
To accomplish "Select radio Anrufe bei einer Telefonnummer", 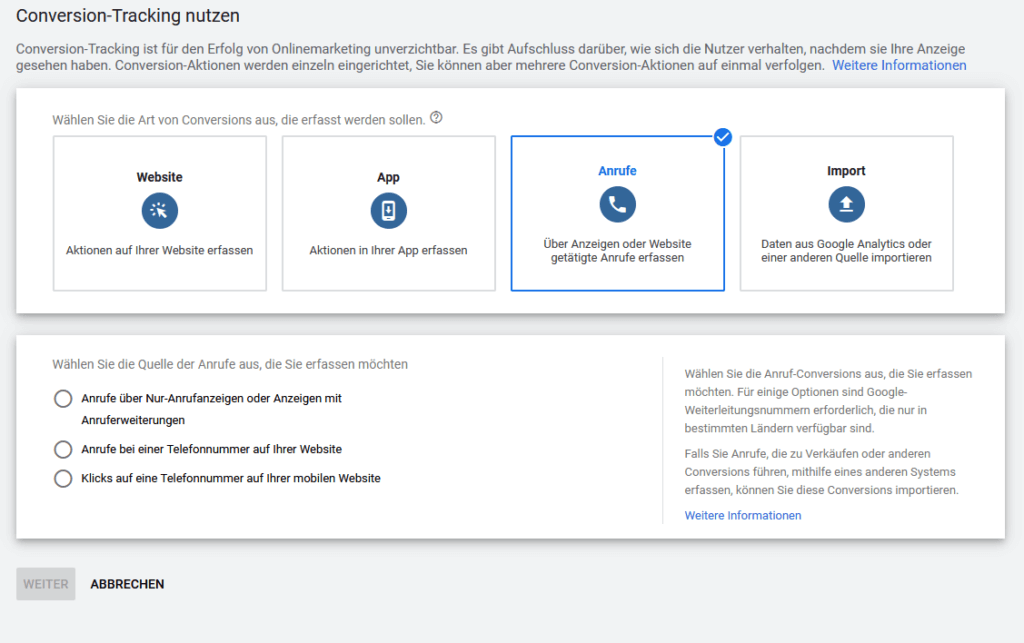I will [x=64, y=449].
